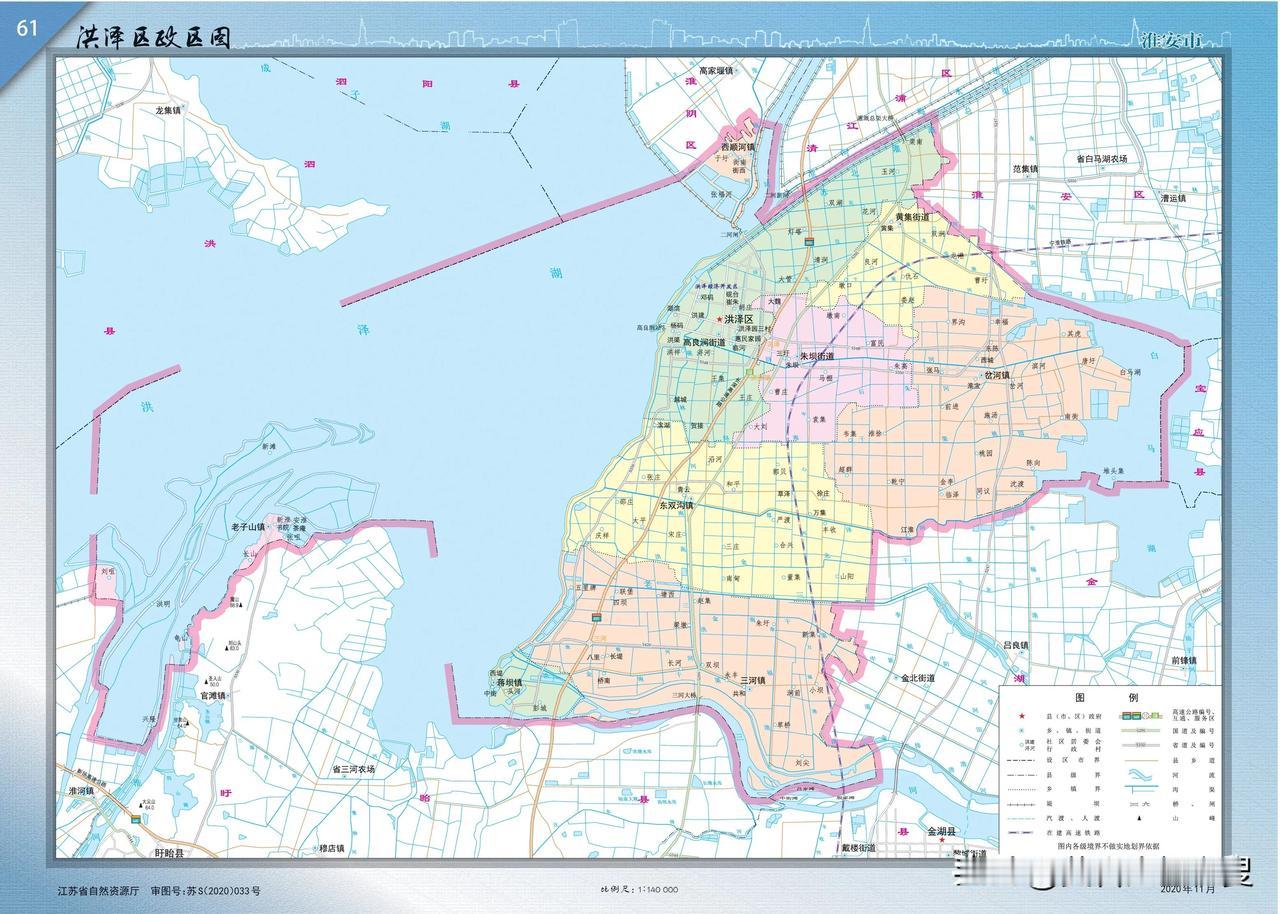Click the village label 五里牌

(585, 588)
